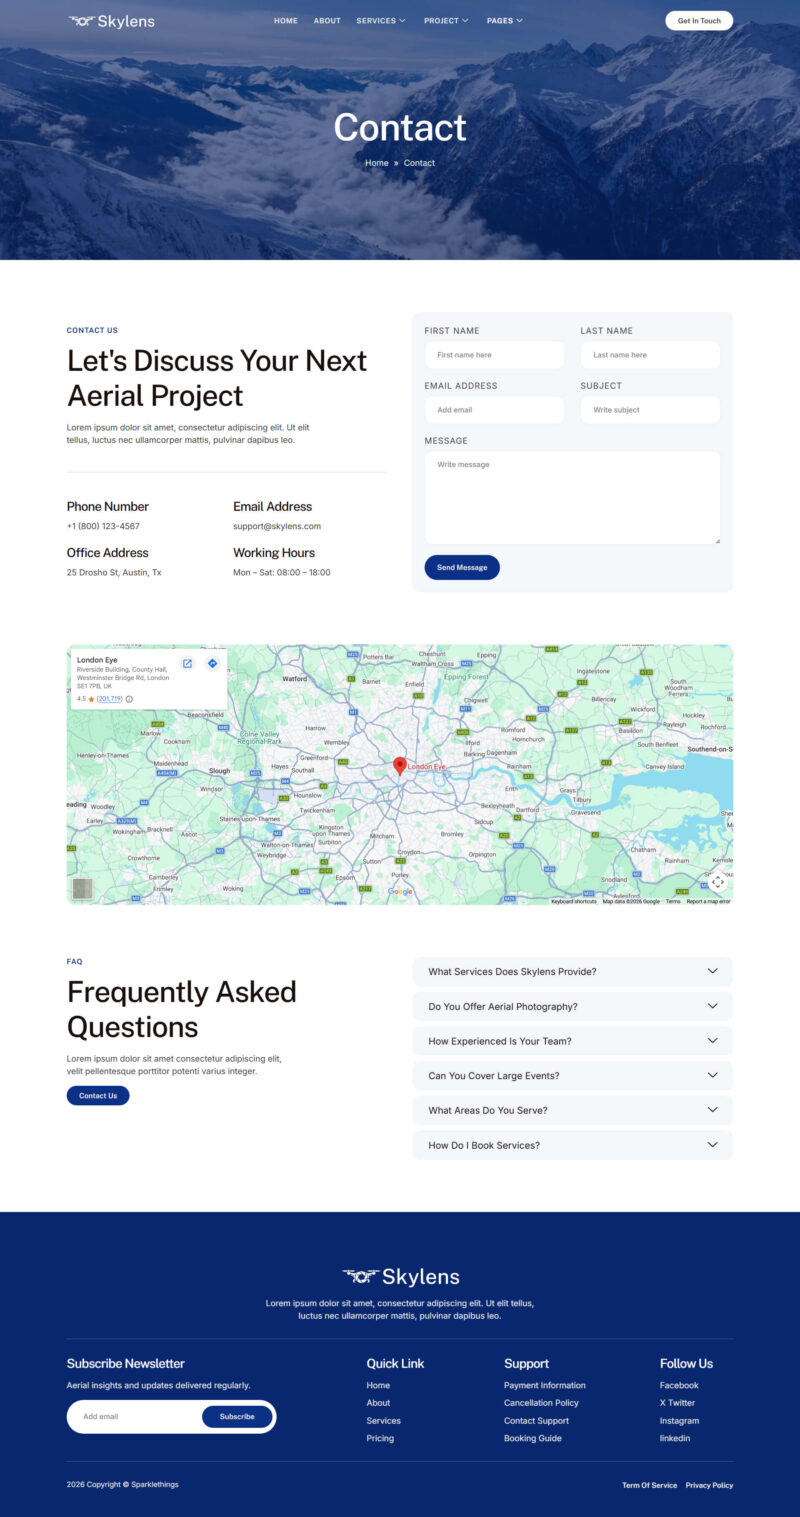Click 'London Eye' title on map card
The width and height of the screenshot is (800, 1517).
point(96,660)
